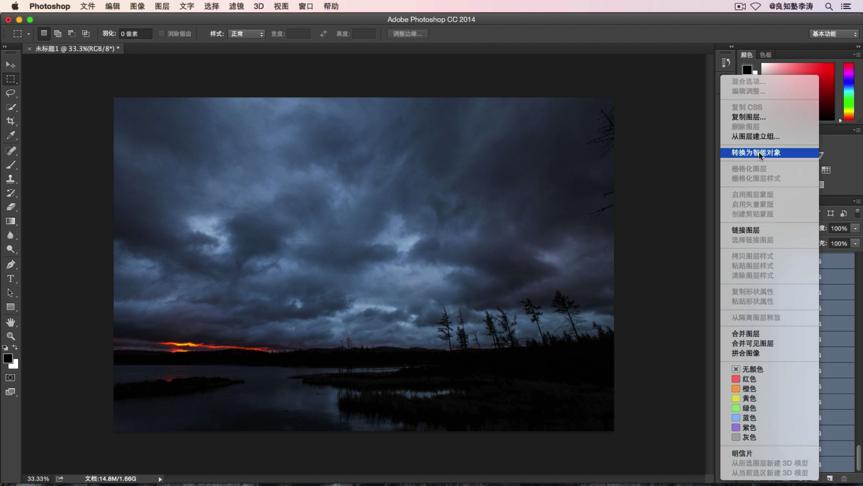Click 拼合图像 to flatten image
The height and width of the screenshot is (486, 863).
[x=745, y=353]
